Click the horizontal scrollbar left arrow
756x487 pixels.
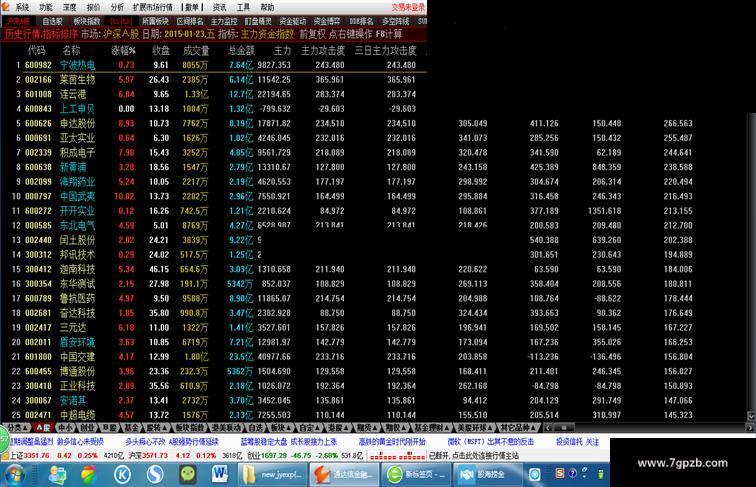point(547,428)
